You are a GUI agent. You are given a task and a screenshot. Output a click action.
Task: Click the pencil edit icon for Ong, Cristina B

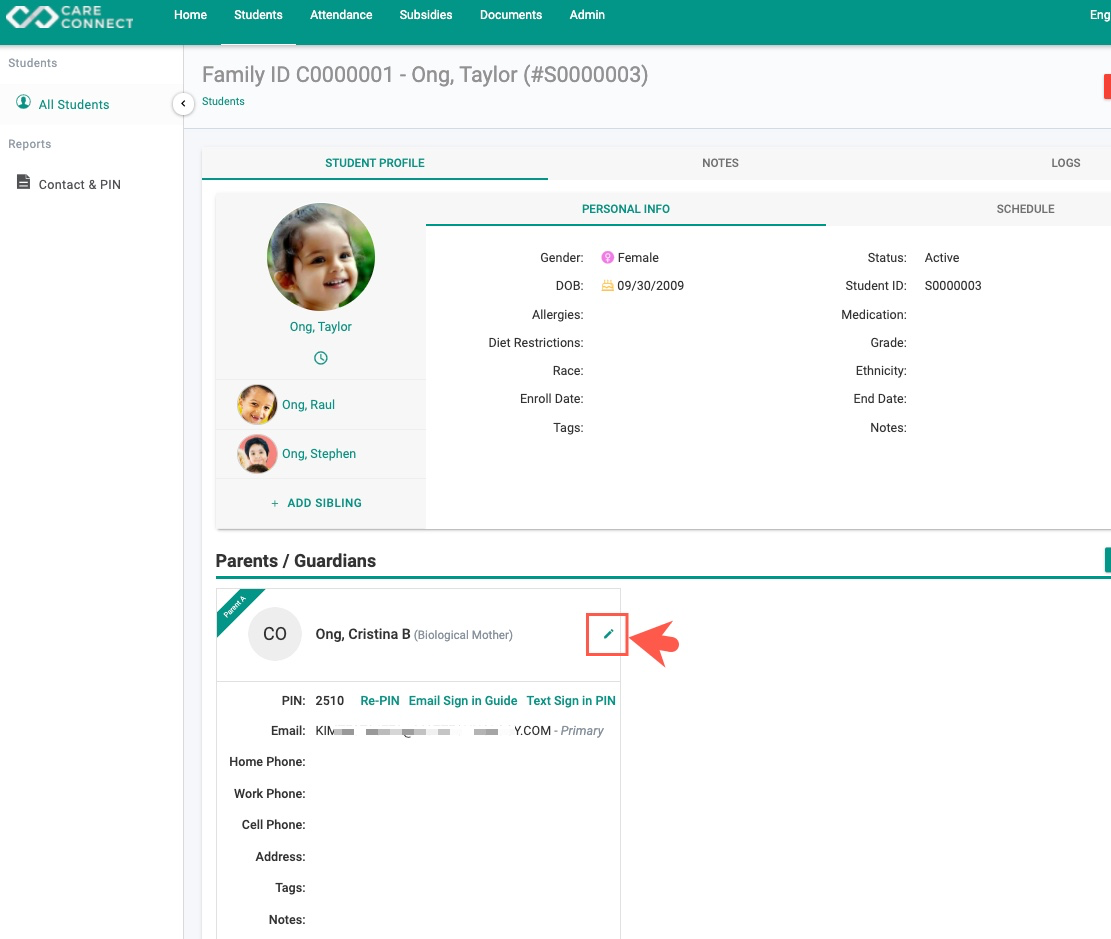(x=607, y=634)
